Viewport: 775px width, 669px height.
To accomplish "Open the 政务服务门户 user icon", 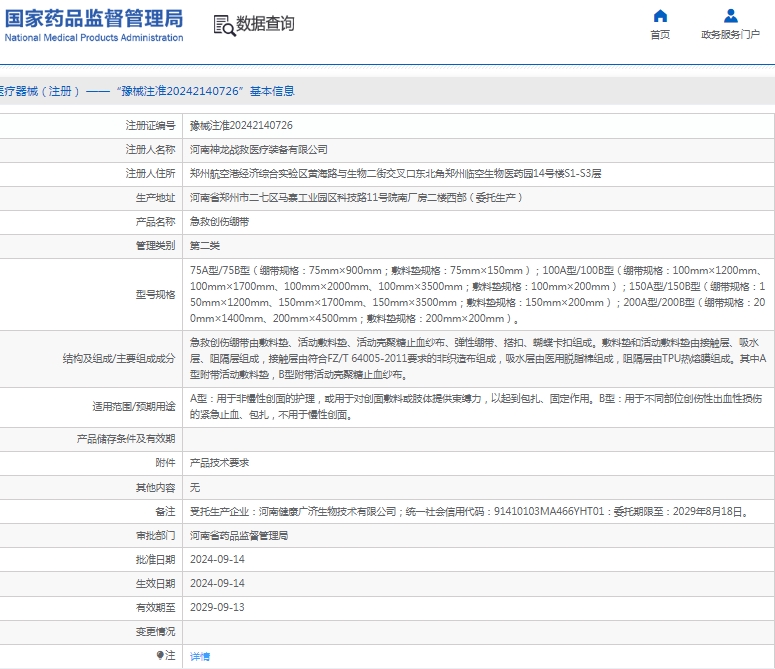I will tap(731, 16).
